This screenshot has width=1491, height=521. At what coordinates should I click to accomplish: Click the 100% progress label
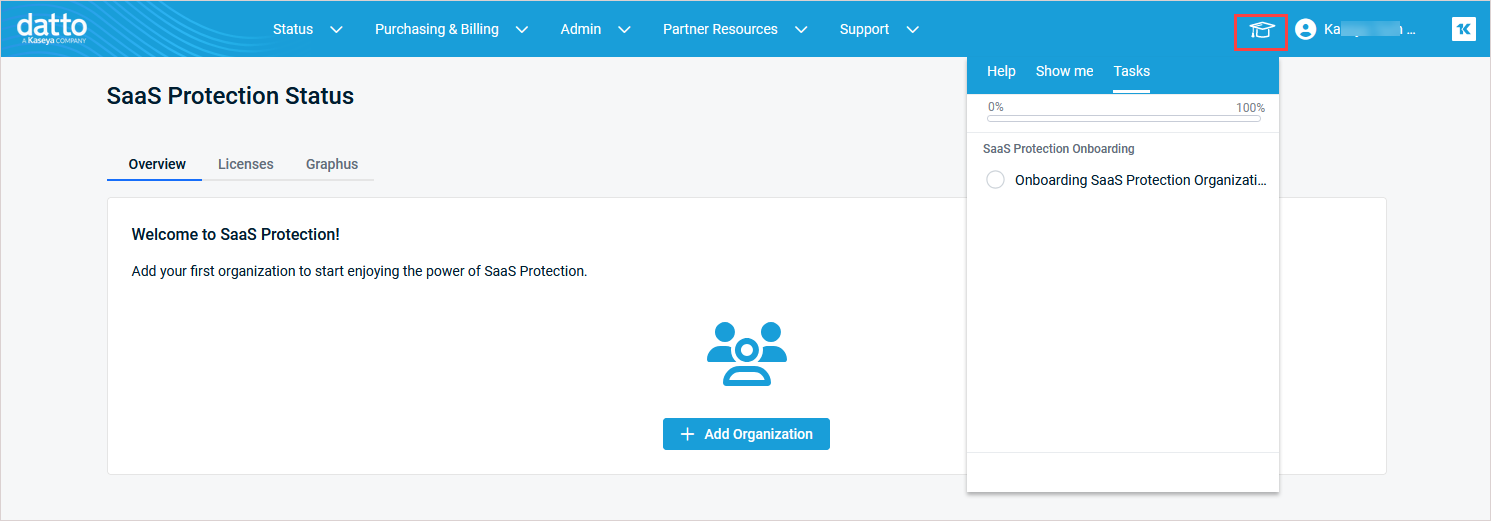pyautogui.click(x=1250, y=107)
